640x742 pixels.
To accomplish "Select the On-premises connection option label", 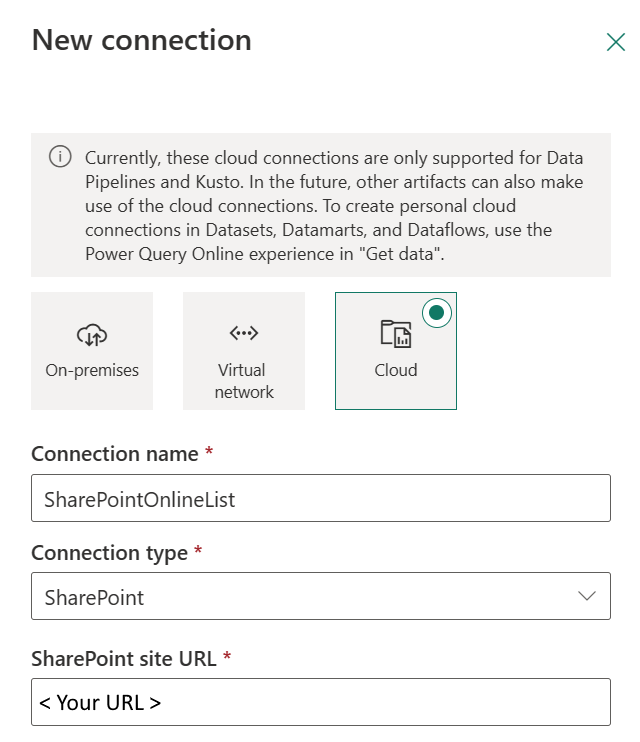I will point(92,370).
